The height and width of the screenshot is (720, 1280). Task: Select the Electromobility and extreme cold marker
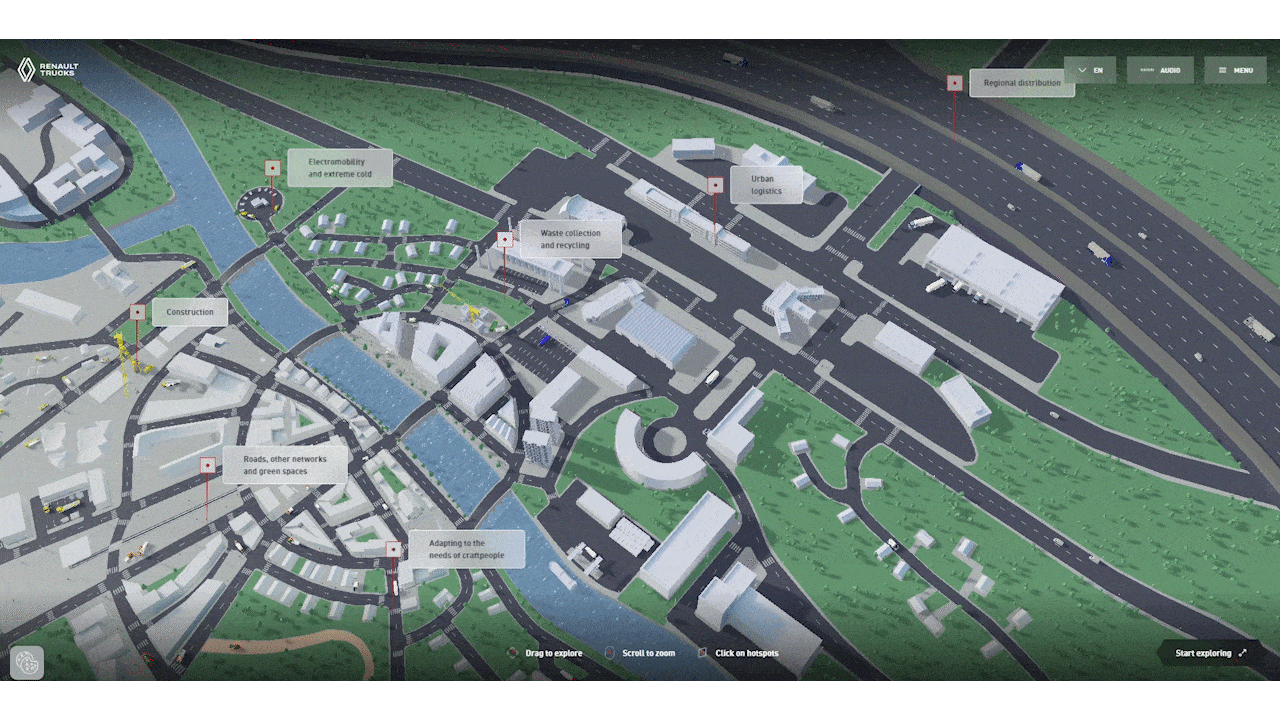[272, 168]
